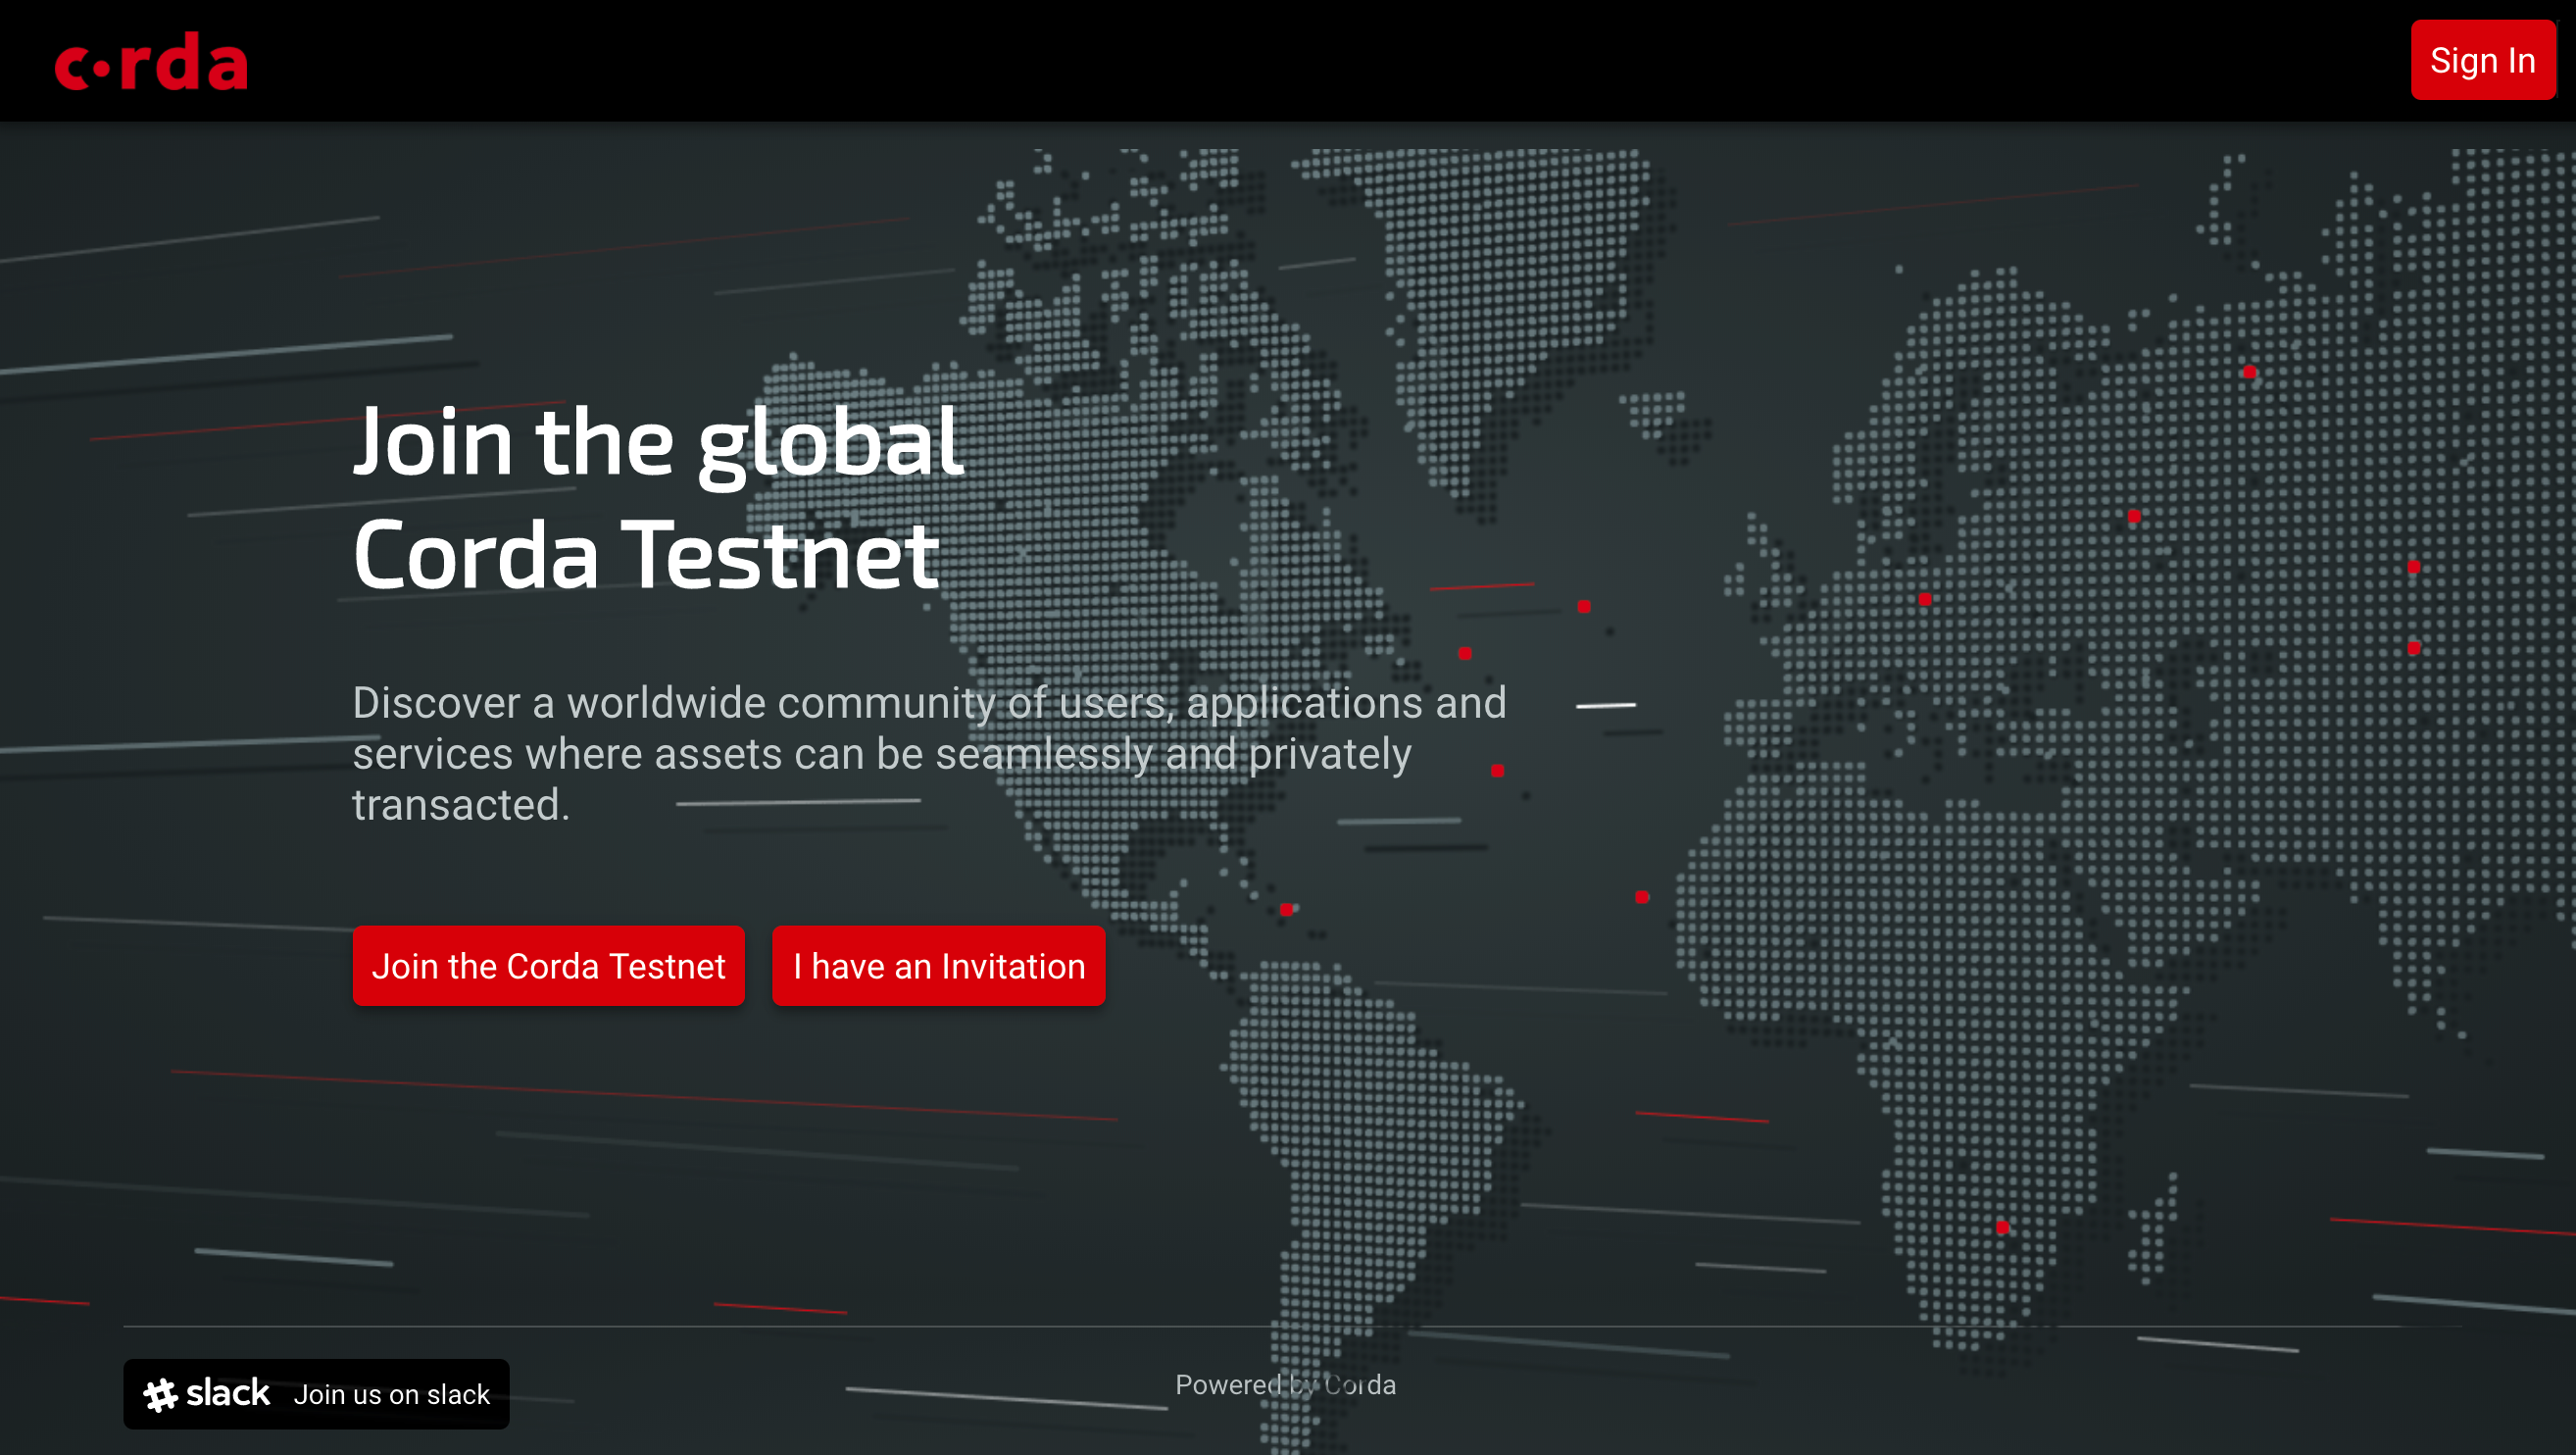Click the Join the global Corda Testnet heading

point(658,498)
